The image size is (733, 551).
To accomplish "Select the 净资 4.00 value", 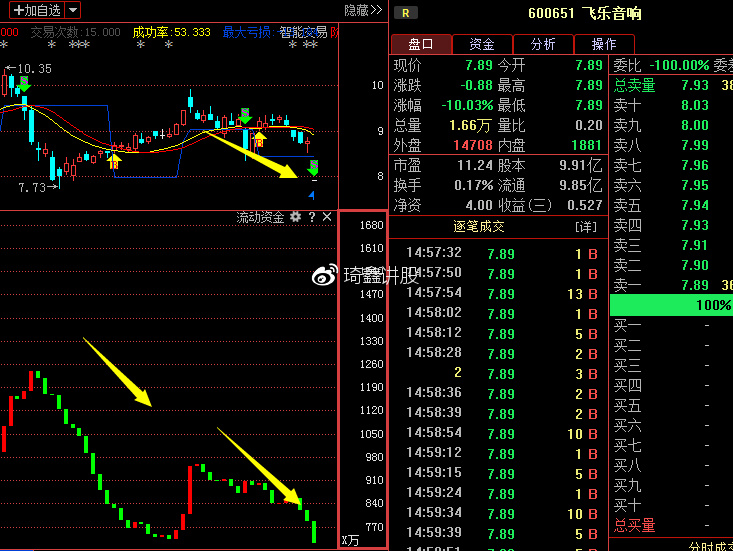I will pos(479,206).
